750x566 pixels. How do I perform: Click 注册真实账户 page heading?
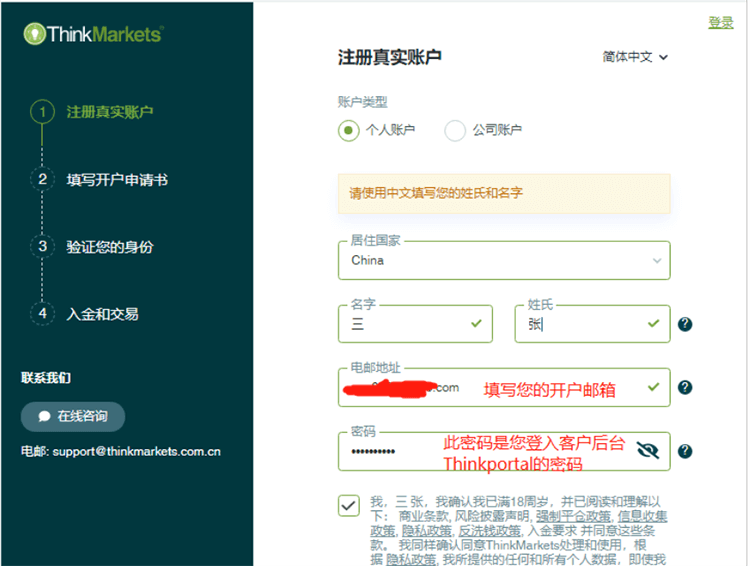[x=389, y=57]
